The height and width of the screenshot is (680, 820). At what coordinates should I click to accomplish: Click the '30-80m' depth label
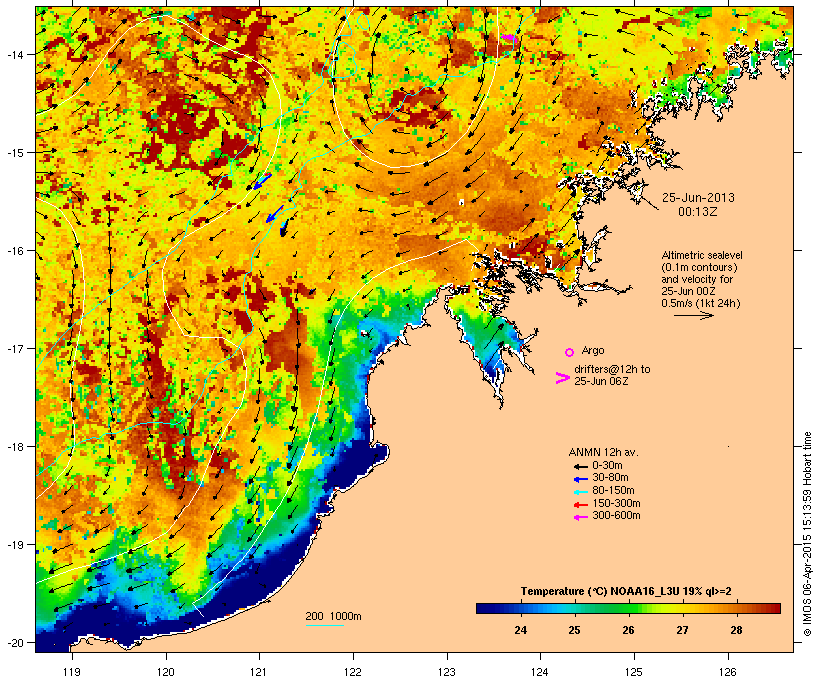click(610, 478)
